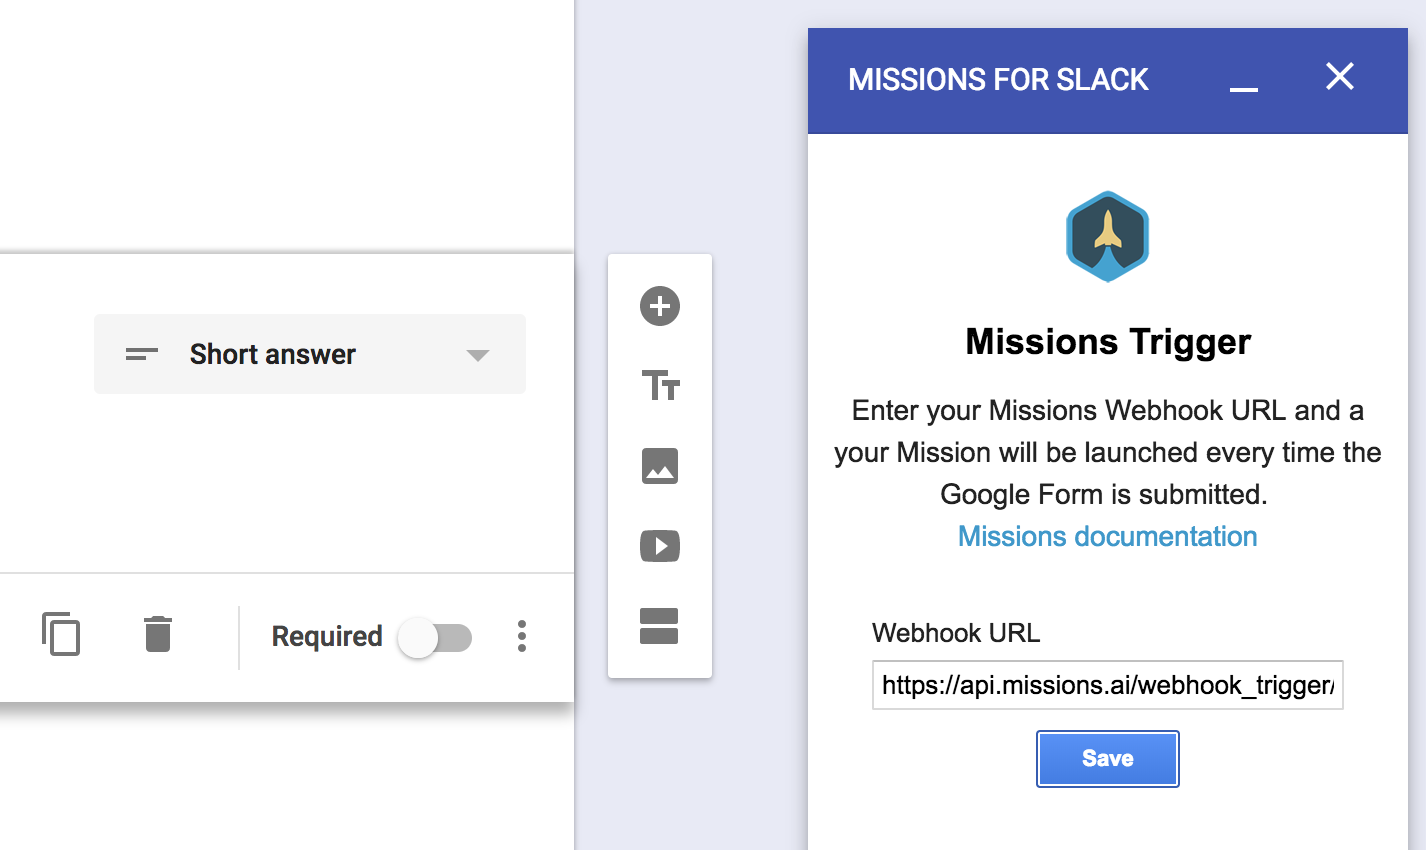1426x850 pixels.
Task: Focus the Webhook URL input field
Action: [x=1108, y=685]
